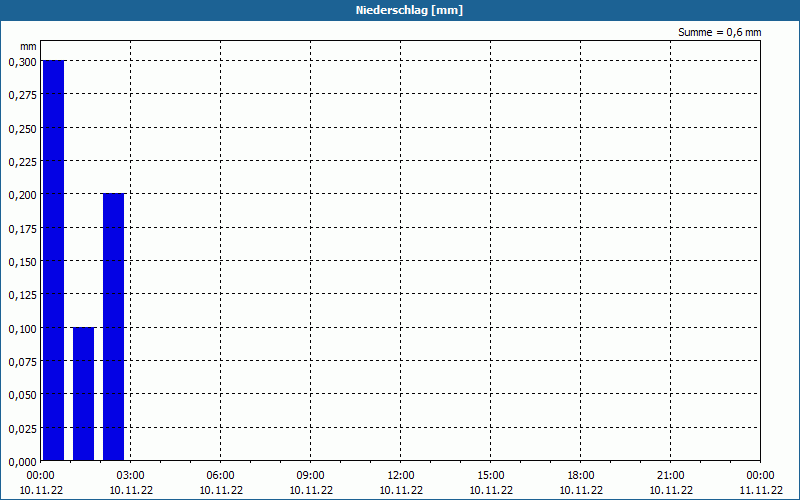The width and height of the screenshot is (800, 500).
Task: Click the 0,075 y-axis label
Action: 23,362
